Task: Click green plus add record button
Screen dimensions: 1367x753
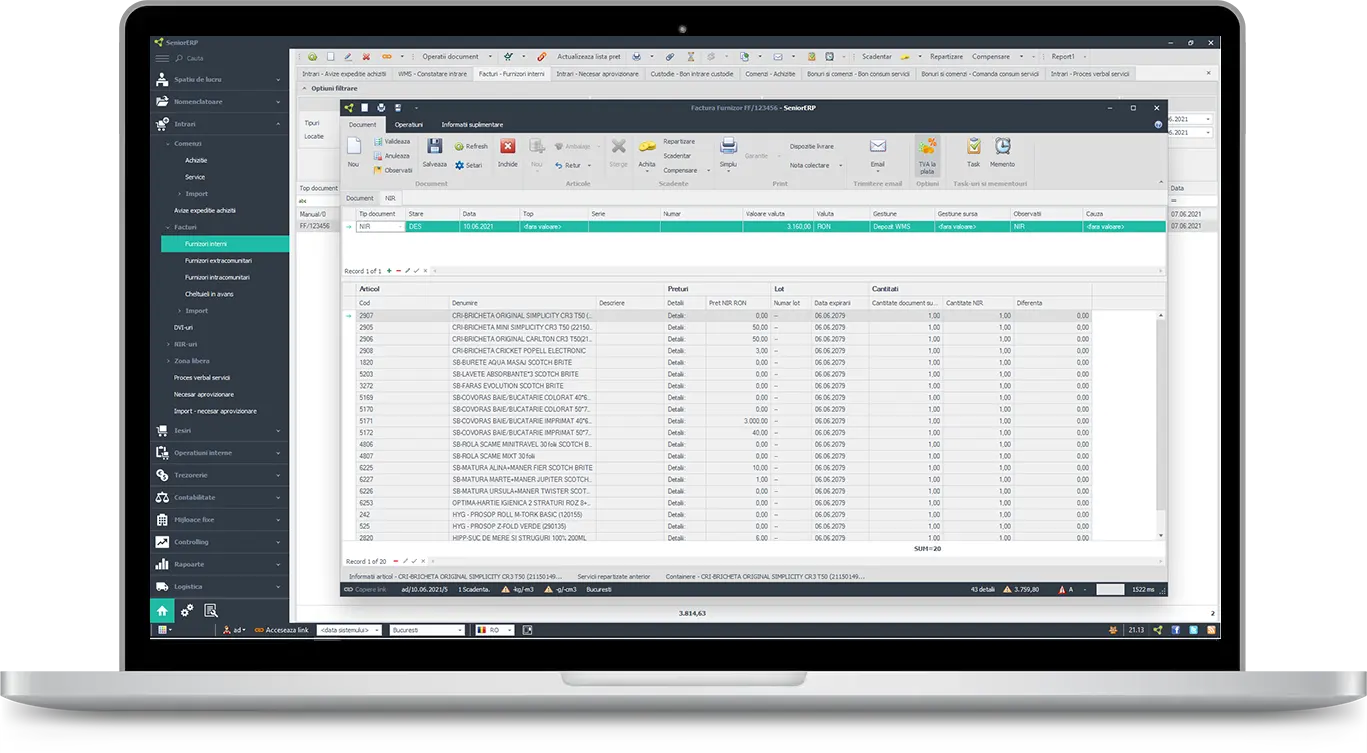Action: (x=389, y=271)
